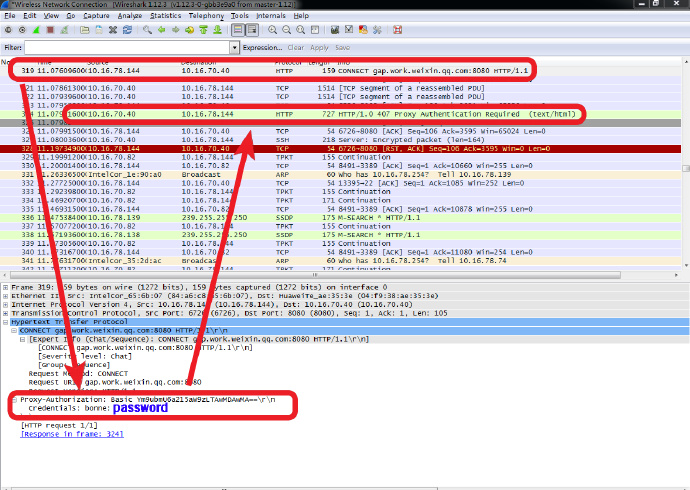Stop the running capture (red square)
Image resolution: width=690 pixels, height=490 pixels.
coord(50,30)
